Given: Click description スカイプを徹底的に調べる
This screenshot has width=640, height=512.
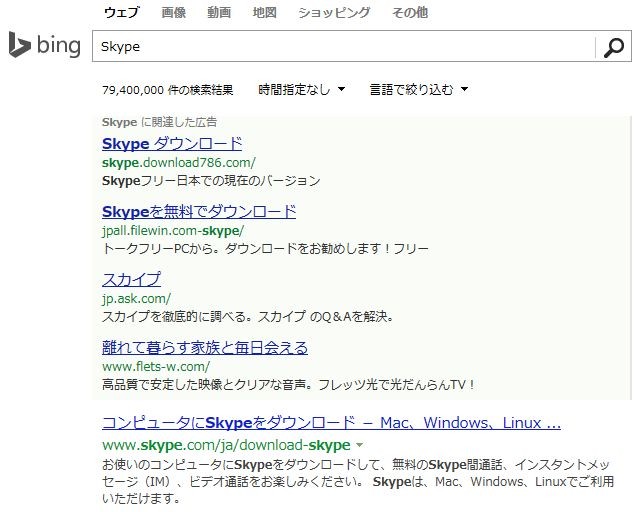Looking at the screenshot, I should pos(248,316).
